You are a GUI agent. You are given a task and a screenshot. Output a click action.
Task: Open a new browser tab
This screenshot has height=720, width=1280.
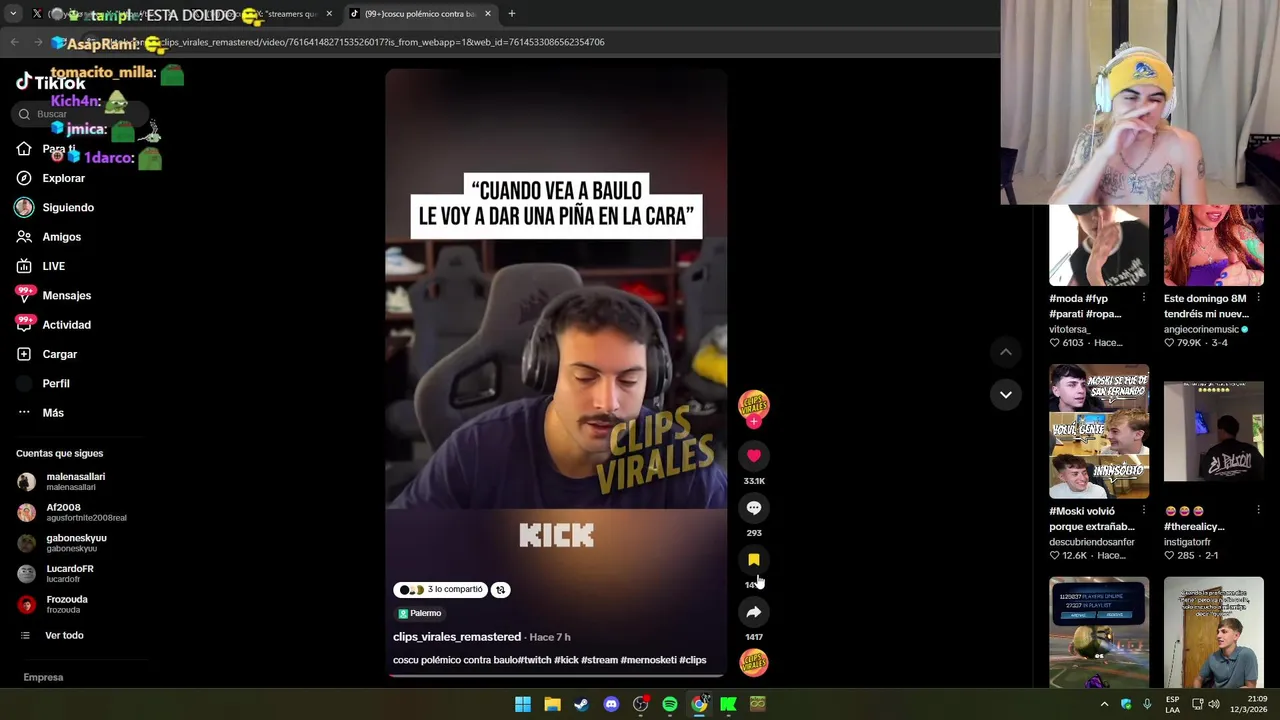tap(511, 14)
